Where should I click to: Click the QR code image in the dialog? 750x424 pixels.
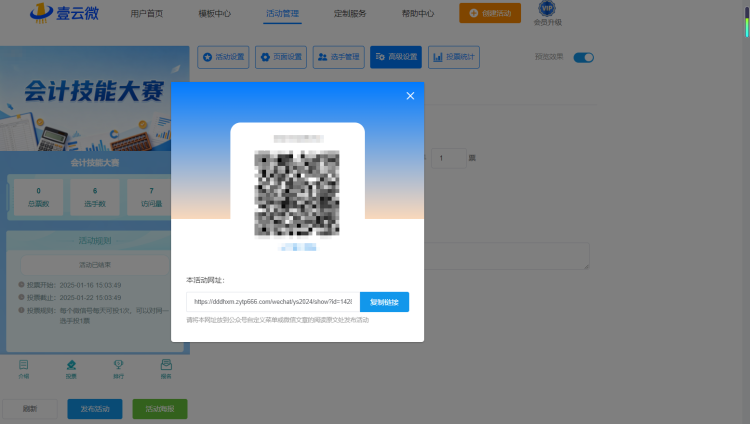coord(297,193)
